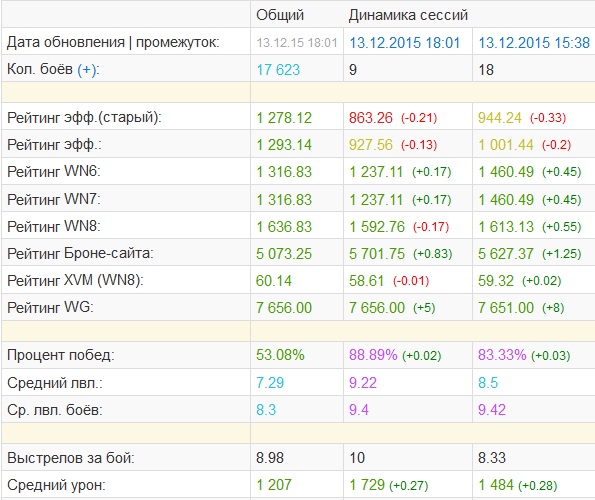This screenshot has height=500, width=595.
Task: Click the WN8 overall value 1 636.83
Action: tap(284, 227)
